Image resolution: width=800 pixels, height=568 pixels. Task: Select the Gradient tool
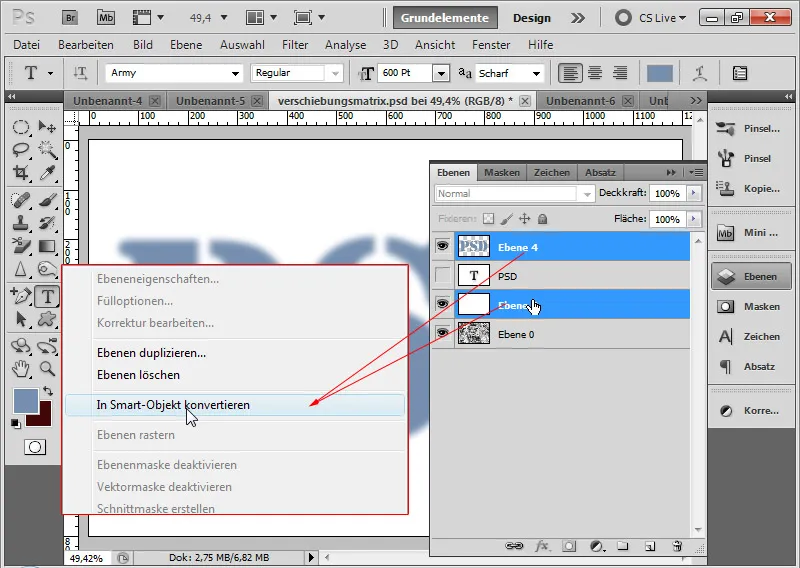click(47, 246)
